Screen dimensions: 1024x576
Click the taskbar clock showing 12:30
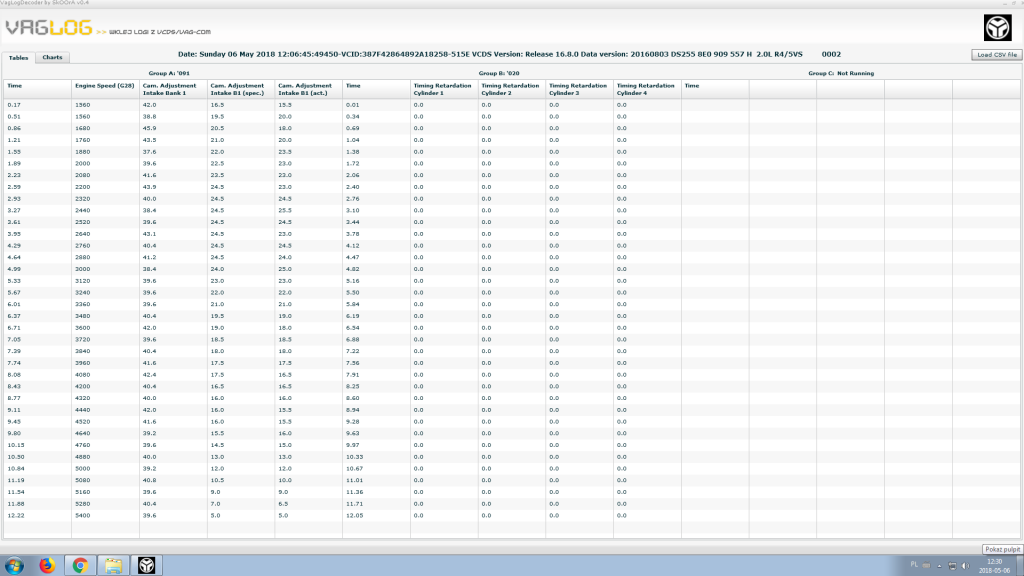(995, 566)
